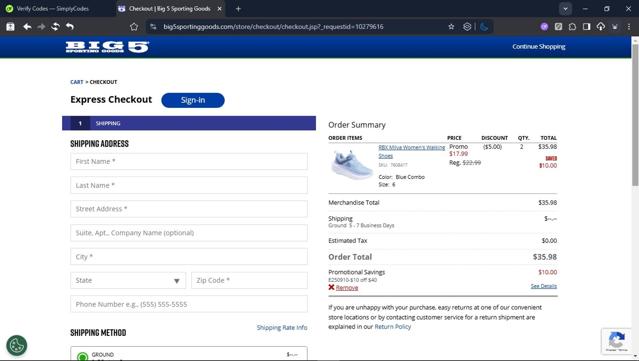The image size is (639, 361).
Task: Bookmark this page with the star icon
Action: 451,26
